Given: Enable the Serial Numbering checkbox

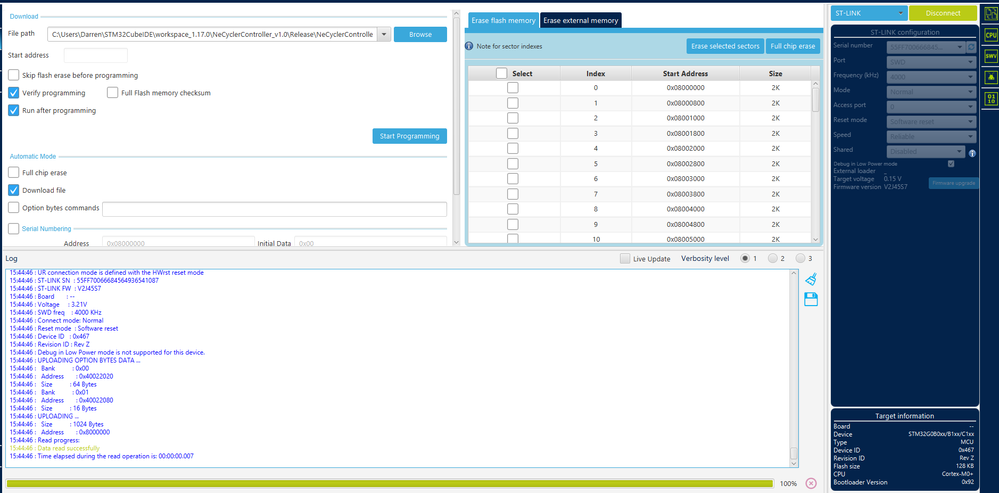Looking at the screenshot, I should pyautogui.click(x=13, y=229).
